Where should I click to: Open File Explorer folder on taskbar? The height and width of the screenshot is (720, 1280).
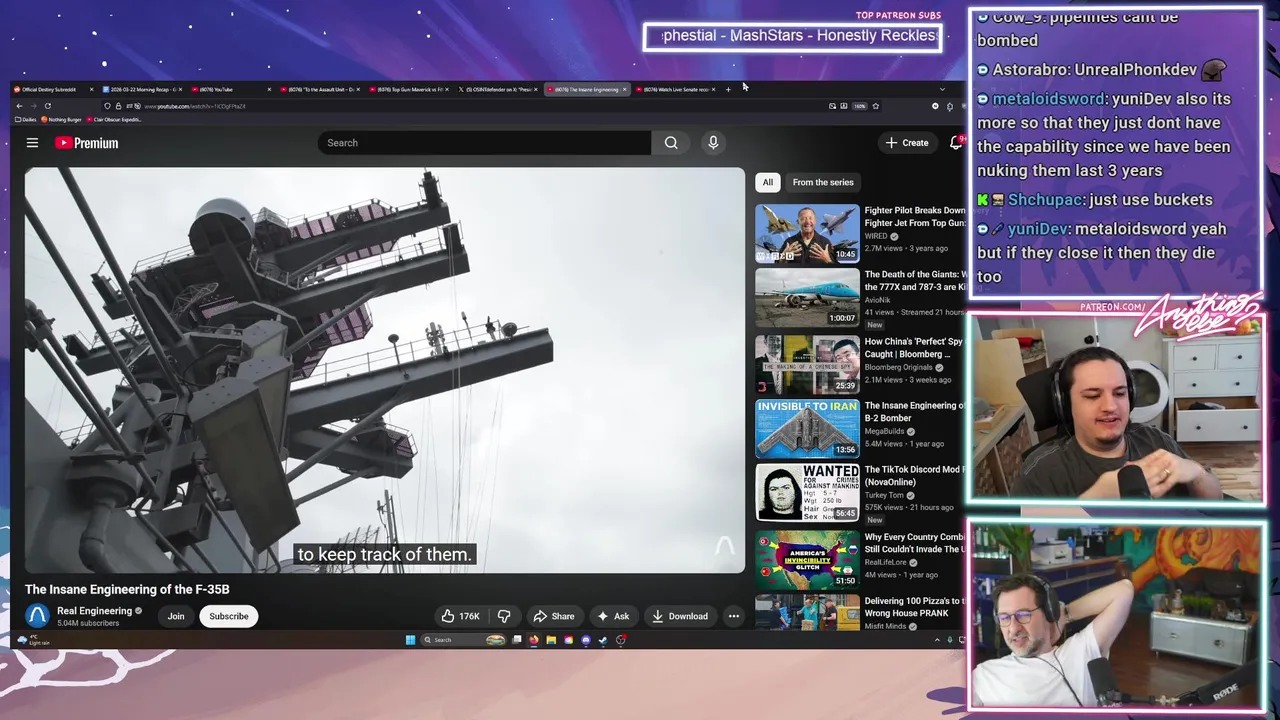click(551, 640)
